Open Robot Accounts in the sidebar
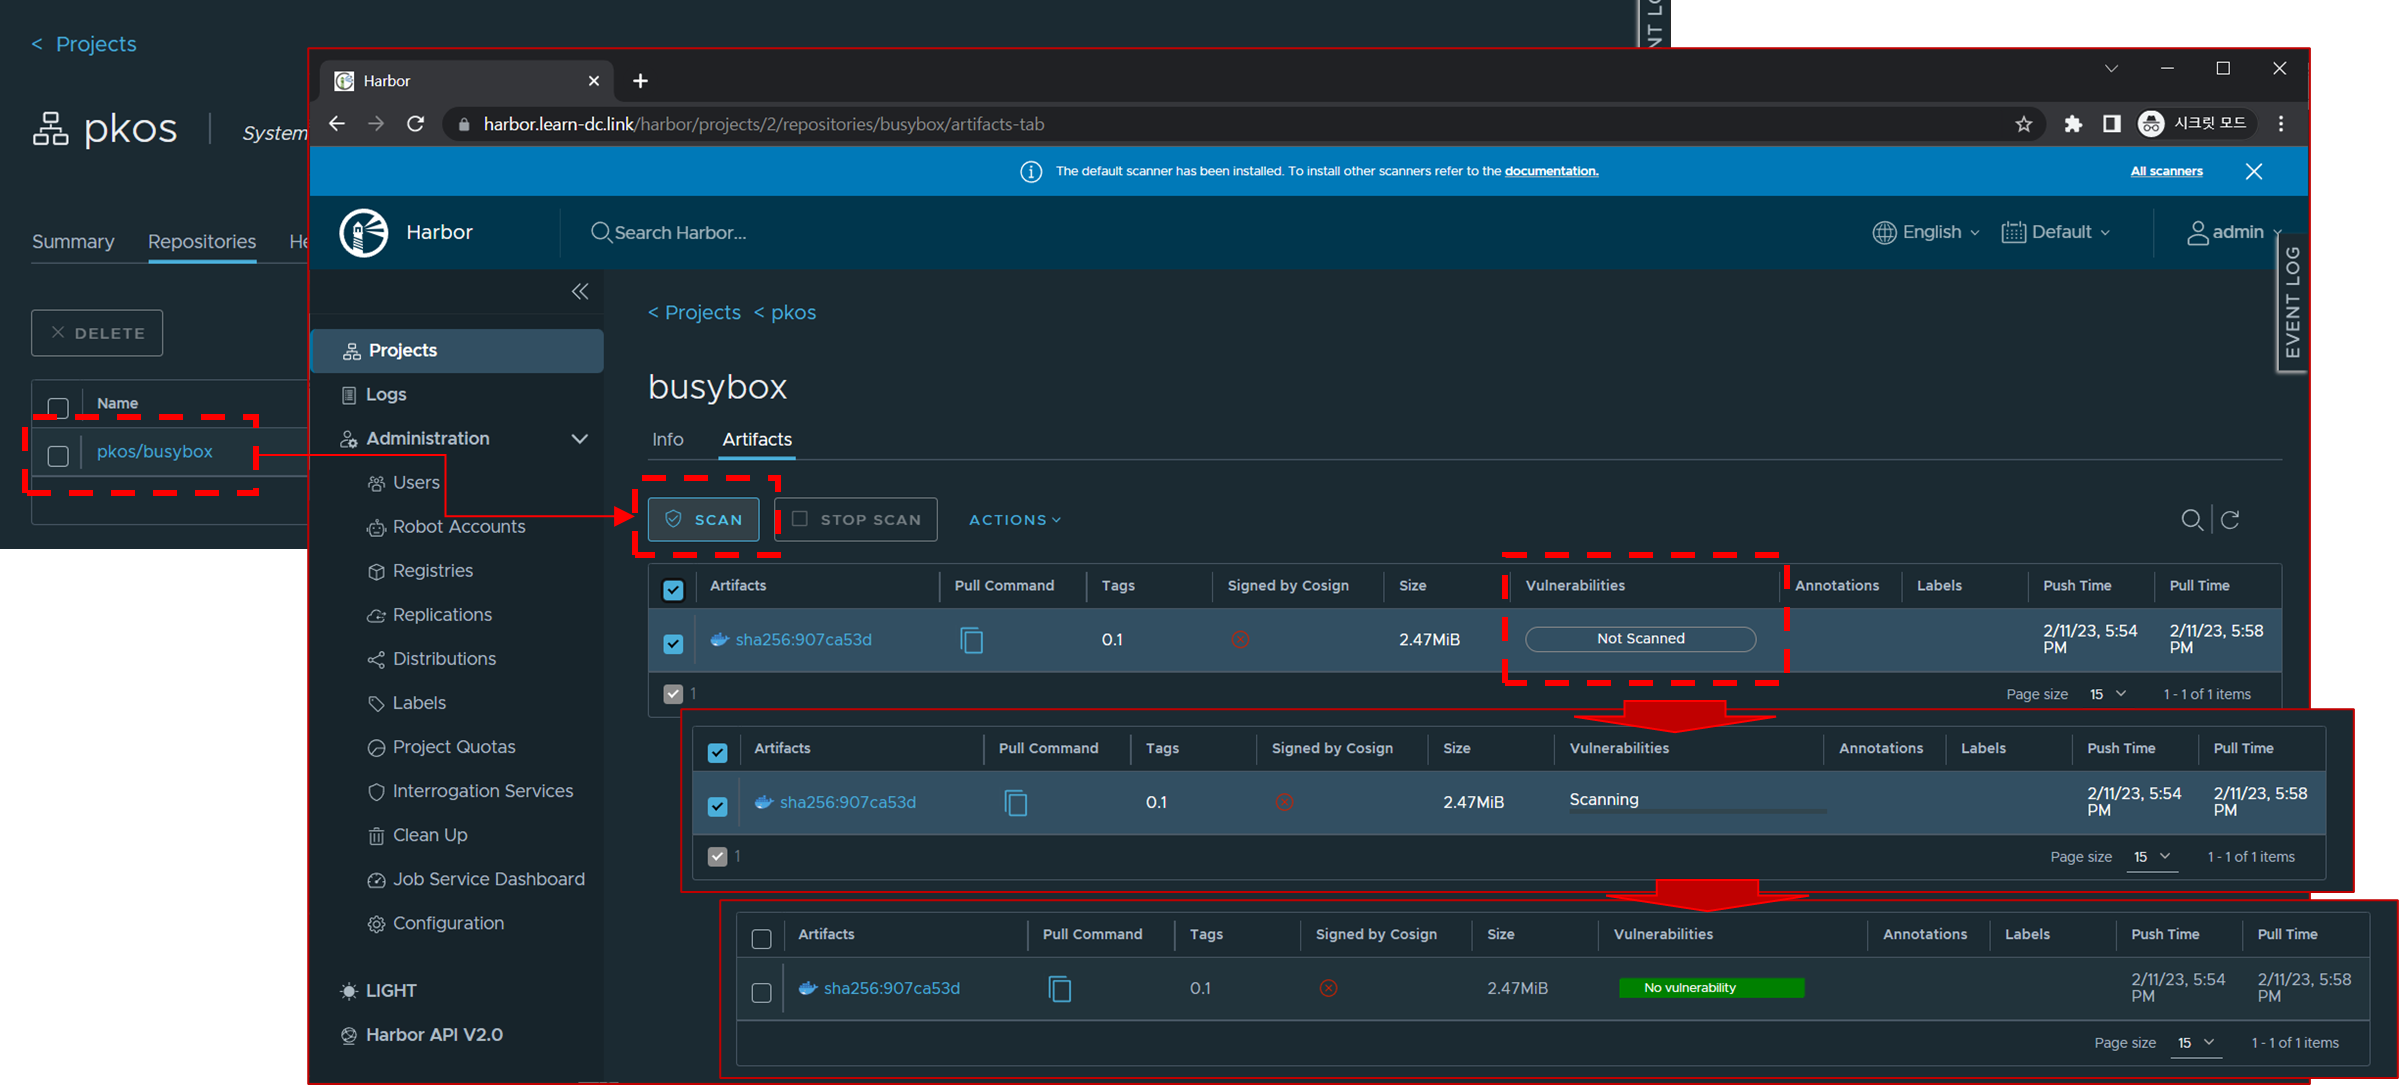 (x=458, y=527)
